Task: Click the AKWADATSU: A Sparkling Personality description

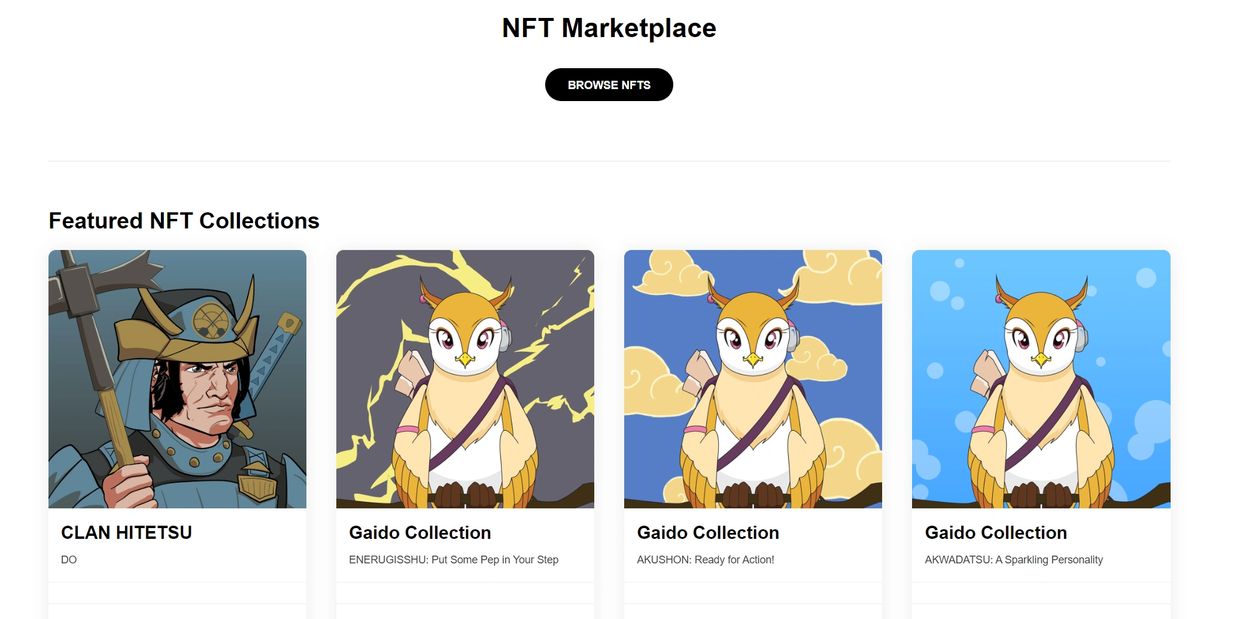Action: tap(1014, 560)
